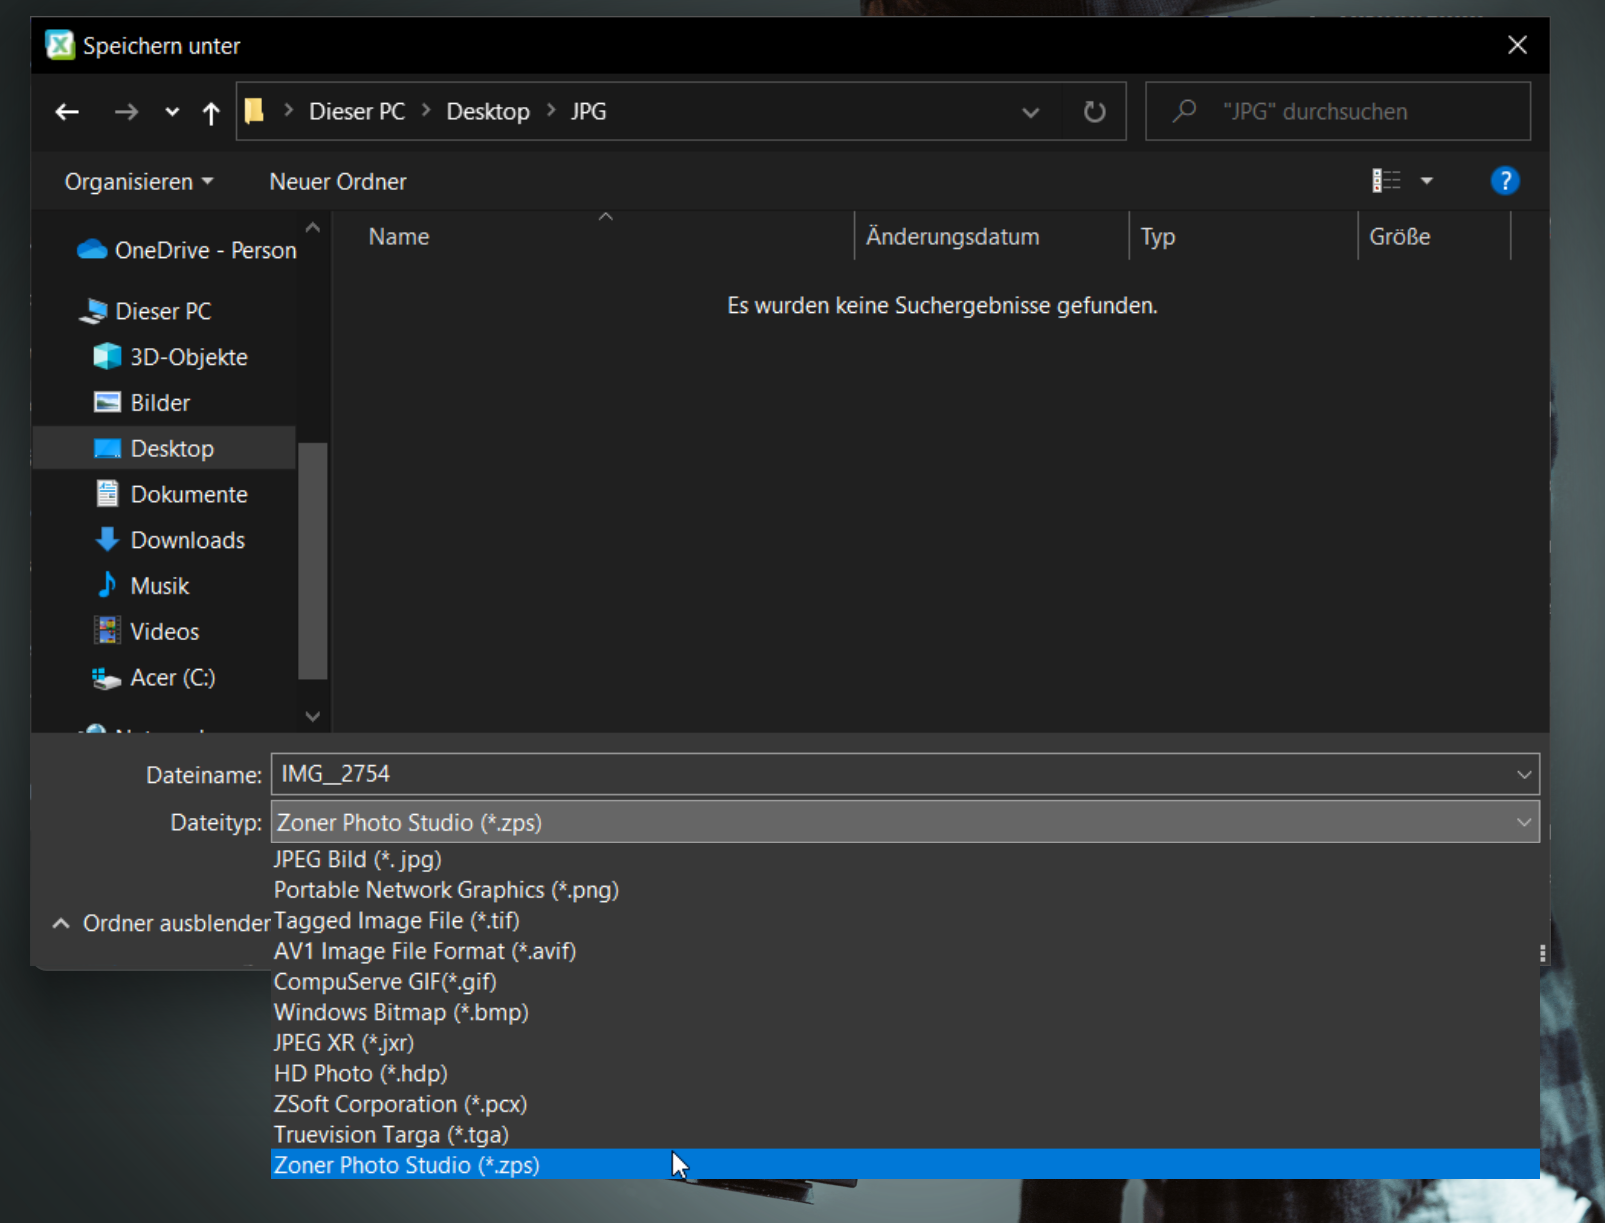Image resolution: width=1605 pixels, height=1223 pixels.
Task: Go back with the left arrow button
Action: [67, 112]
